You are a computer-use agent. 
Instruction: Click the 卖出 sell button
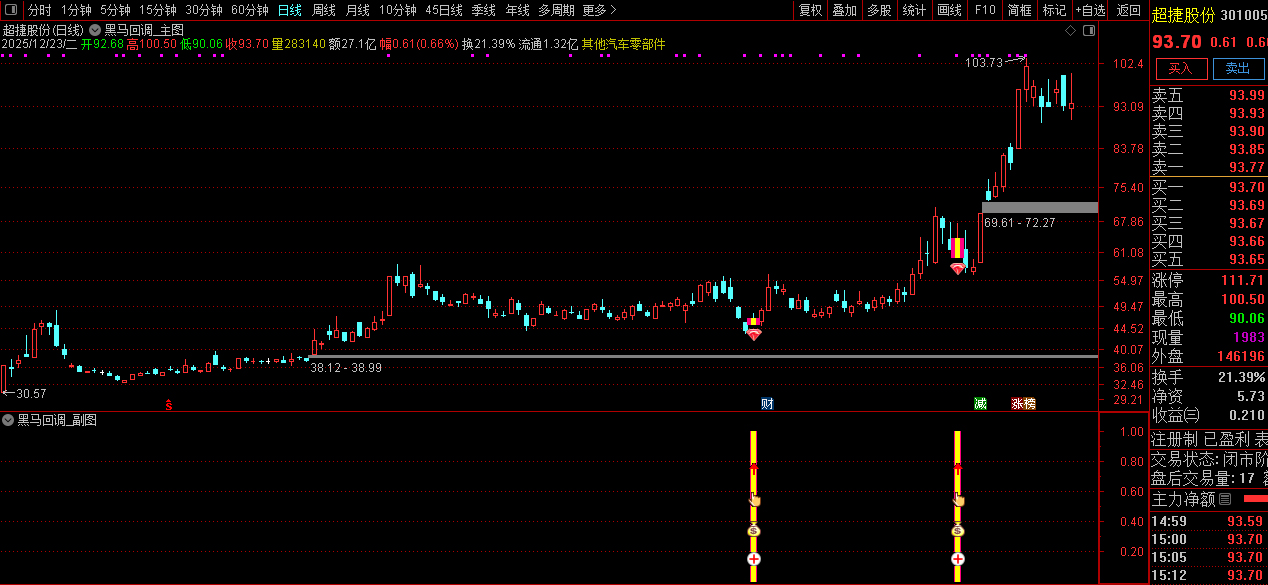pyautogui.click(x=1238, y=68)
